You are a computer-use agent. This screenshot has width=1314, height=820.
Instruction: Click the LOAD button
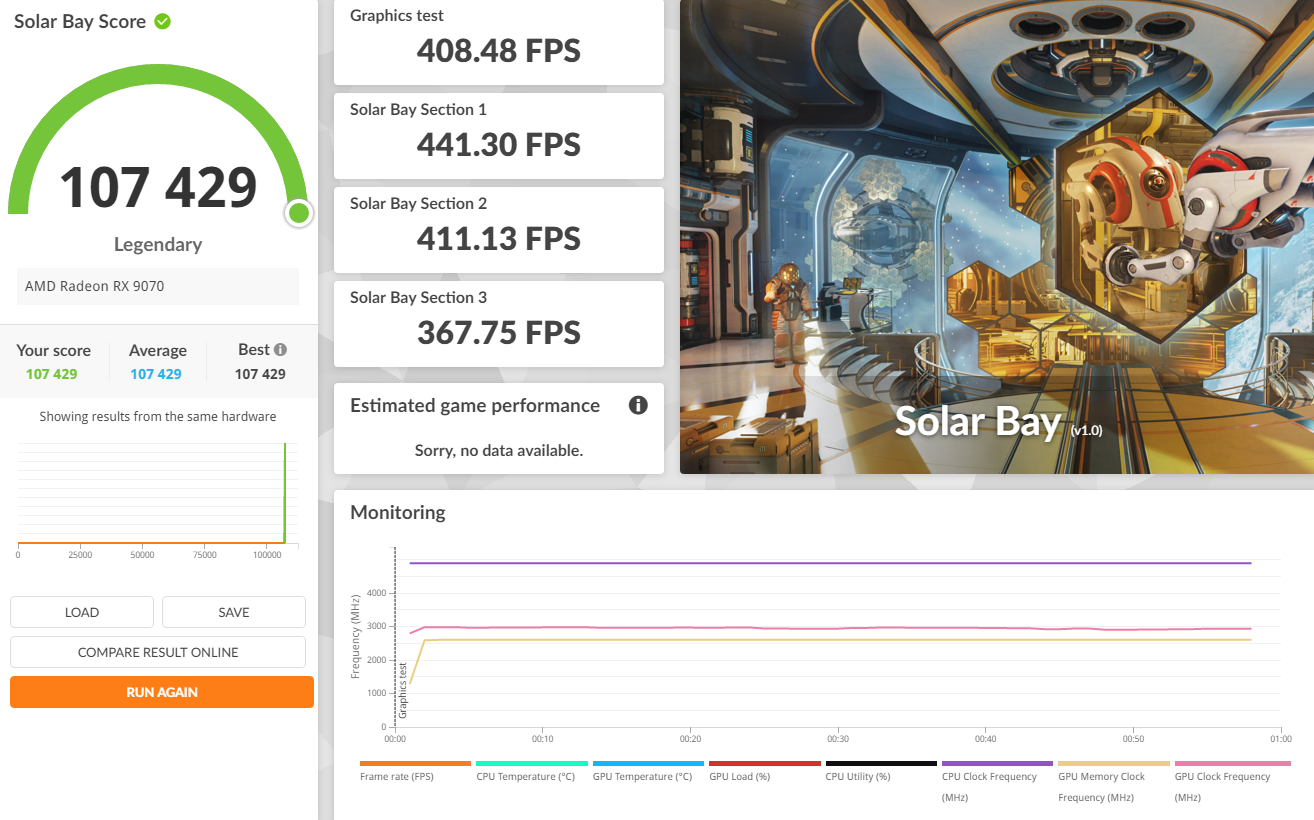point(82,612)
